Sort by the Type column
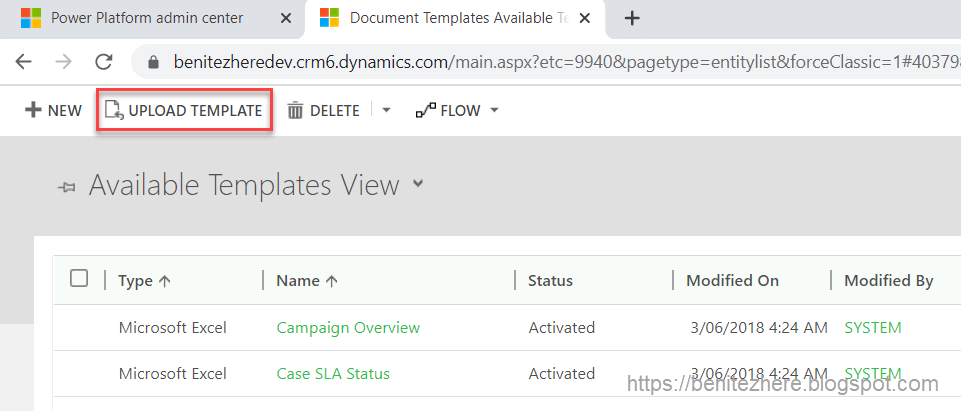Image resolution: width=961 pixels, height=411 pixels. [x=145, y=281]
